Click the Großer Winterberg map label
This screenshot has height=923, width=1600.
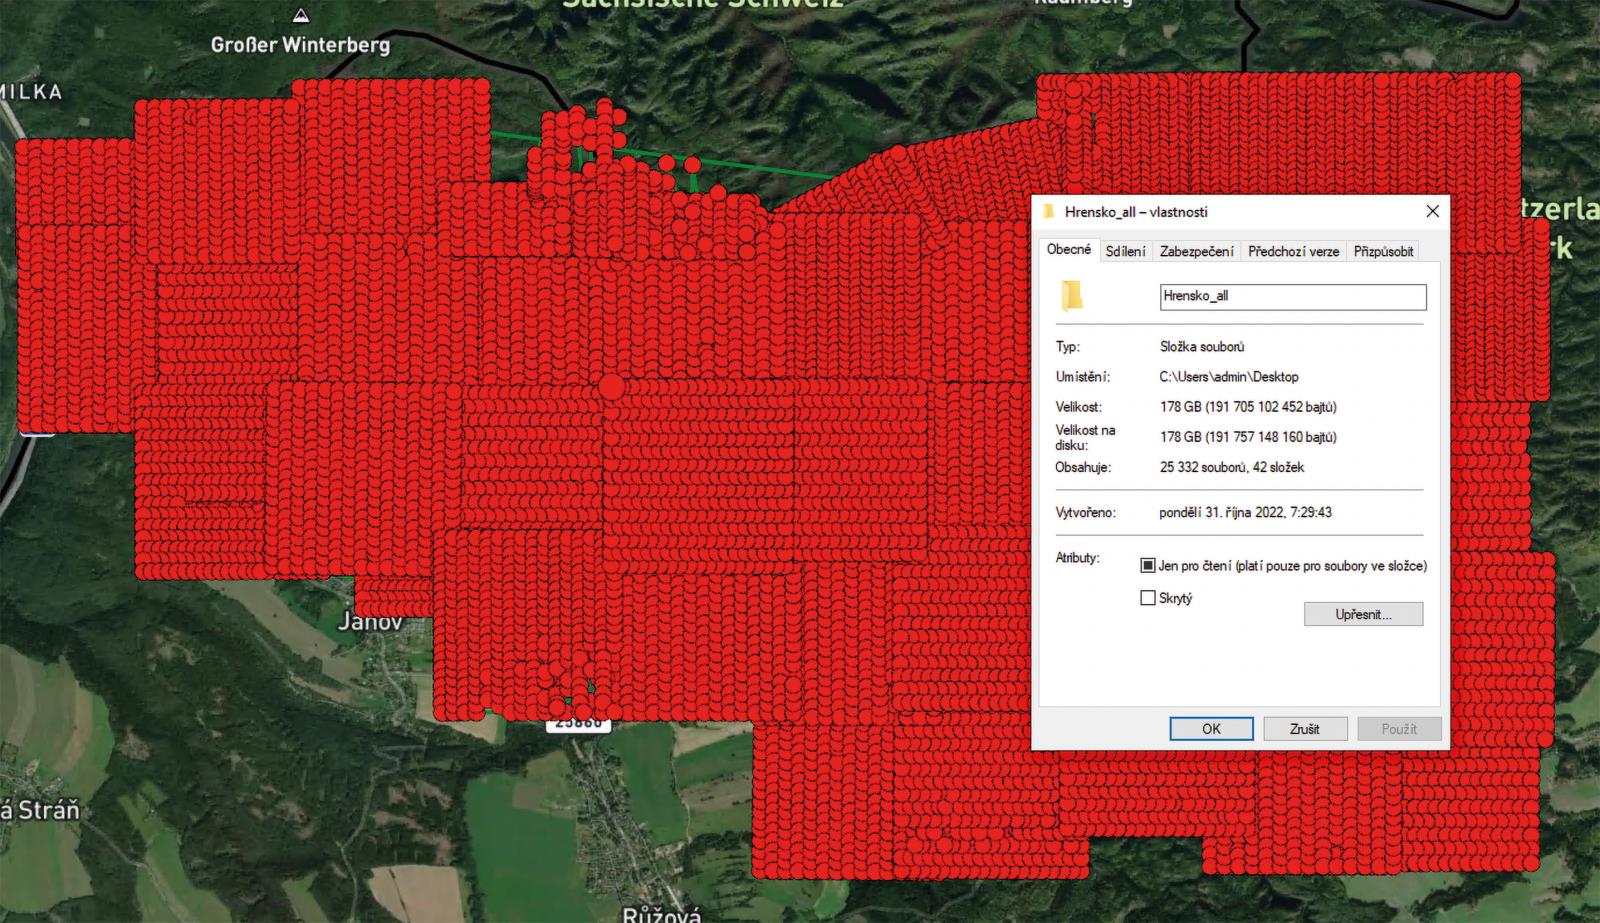point(300,45)
